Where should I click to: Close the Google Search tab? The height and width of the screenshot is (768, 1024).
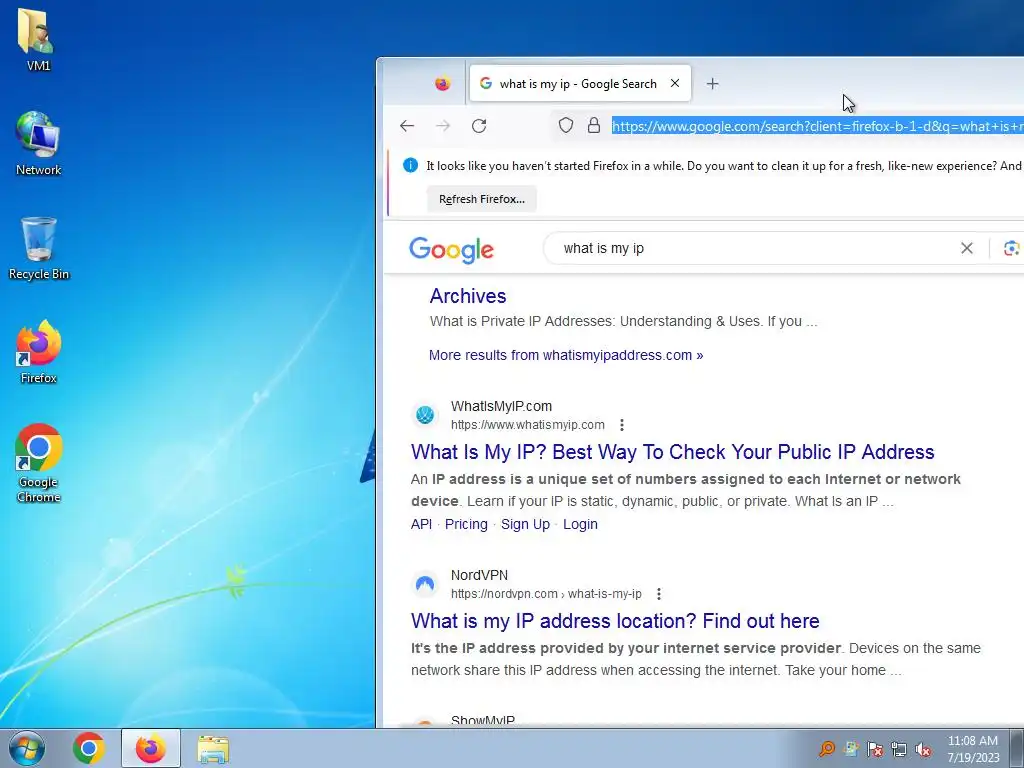[x=675, y=84]
